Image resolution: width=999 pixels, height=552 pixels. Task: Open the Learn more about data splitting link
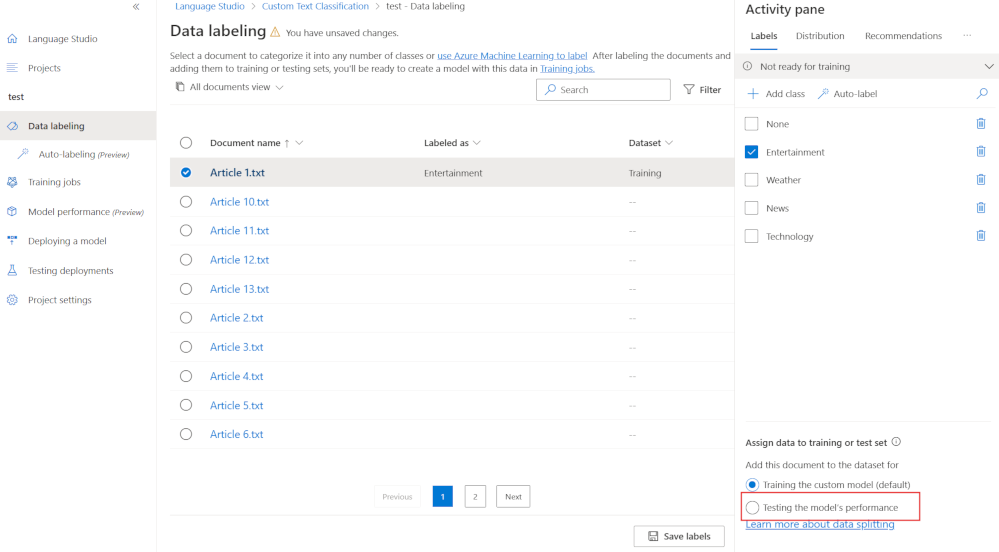820,525
